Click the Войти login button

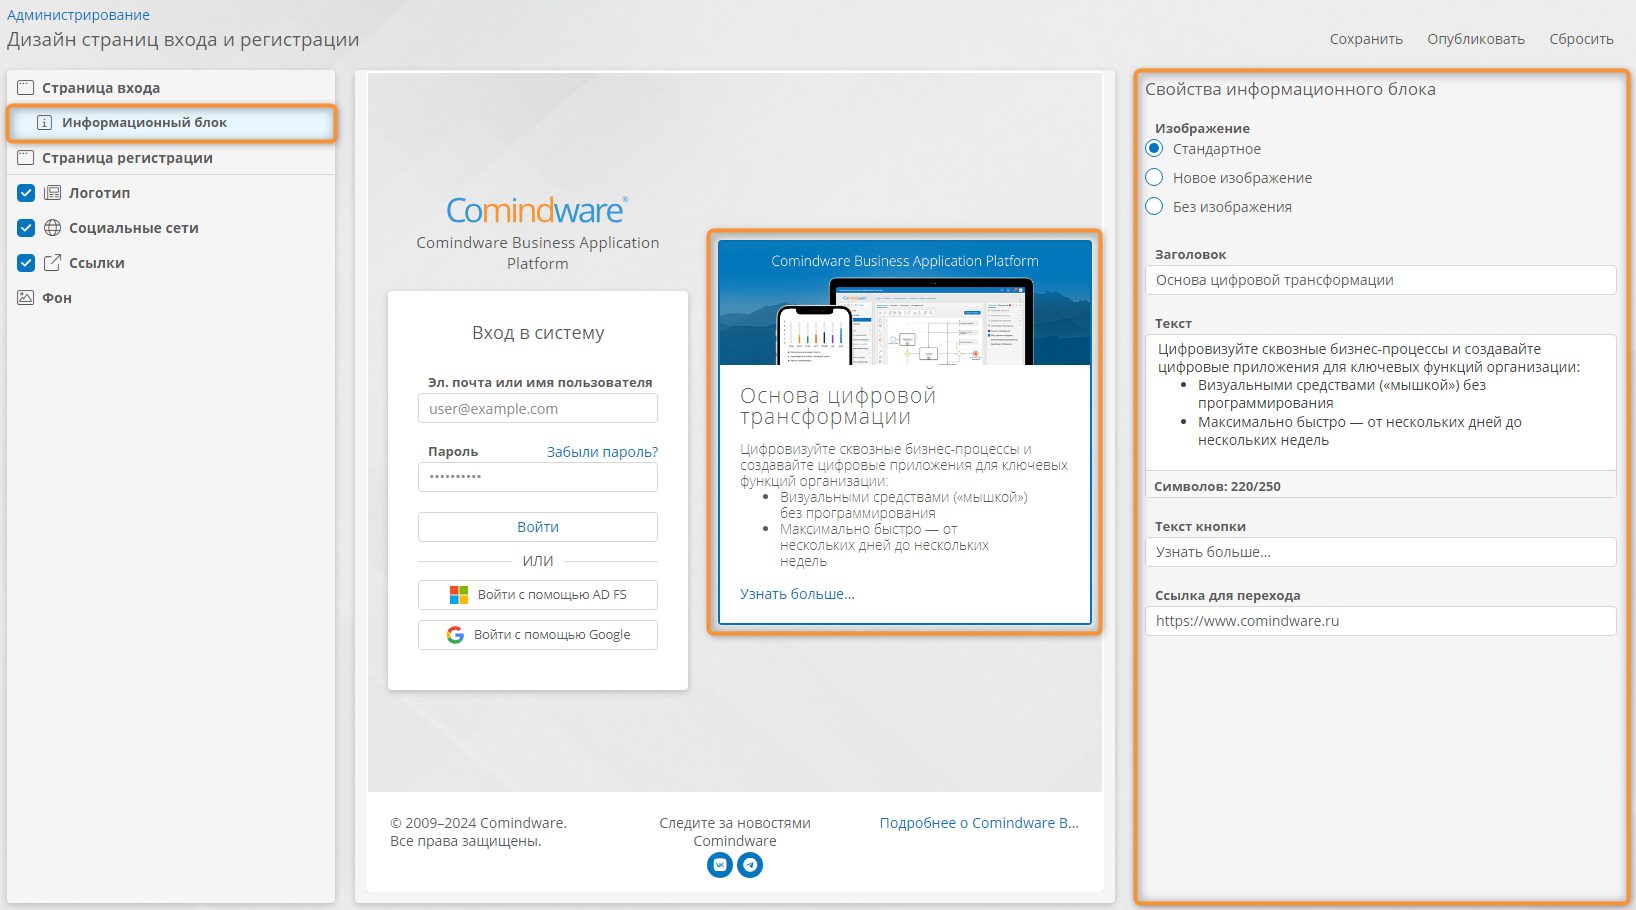coord(538,527)
